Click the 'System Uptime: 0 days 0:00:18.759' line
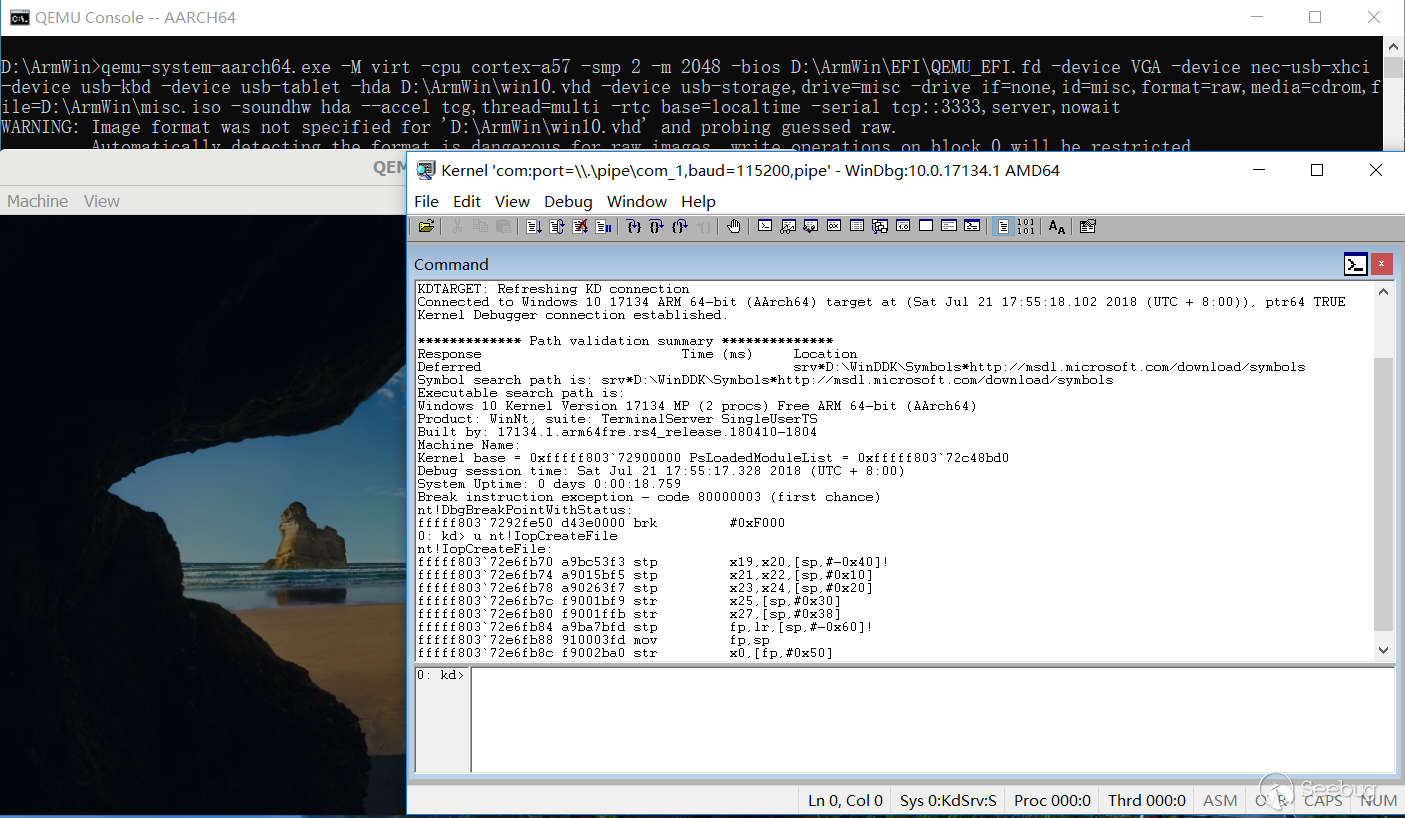This screenshot has width=1405, height=818. [x=549, y=484]
